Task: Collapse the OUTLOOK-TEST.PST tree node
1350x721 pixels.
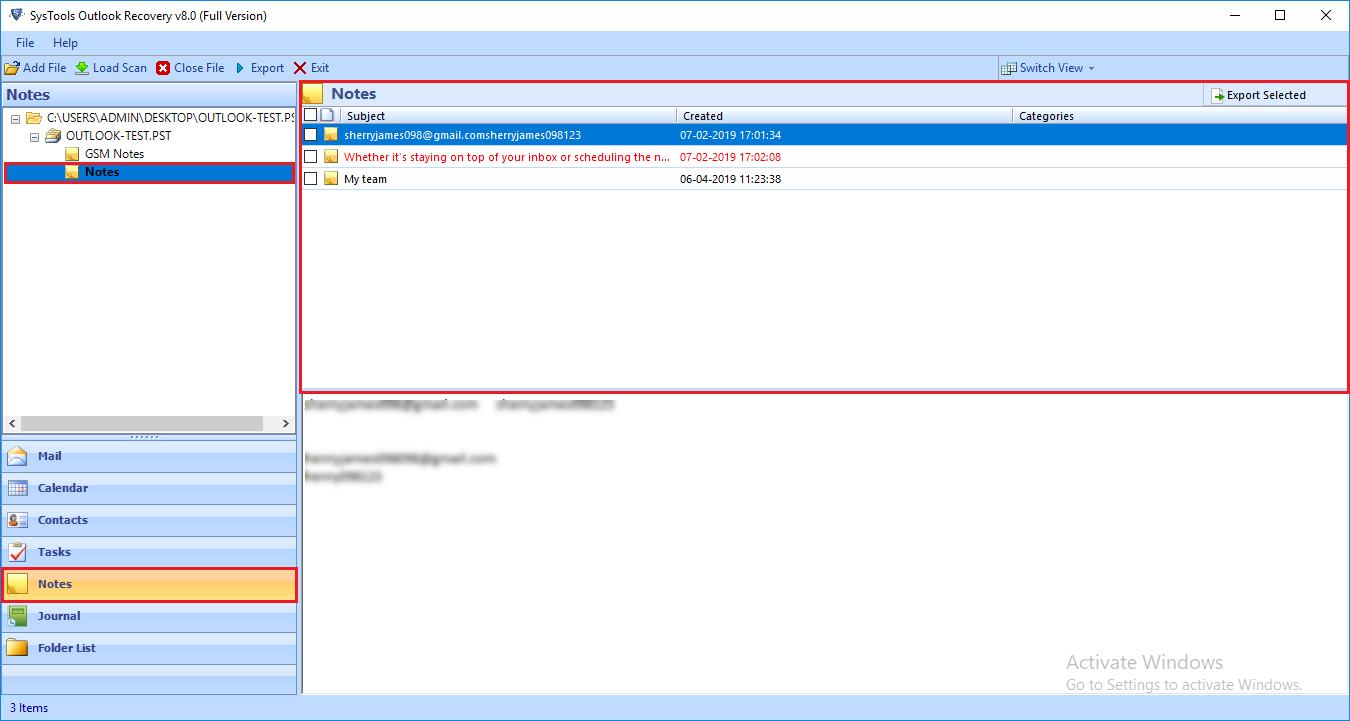Action: coord(35,136)
